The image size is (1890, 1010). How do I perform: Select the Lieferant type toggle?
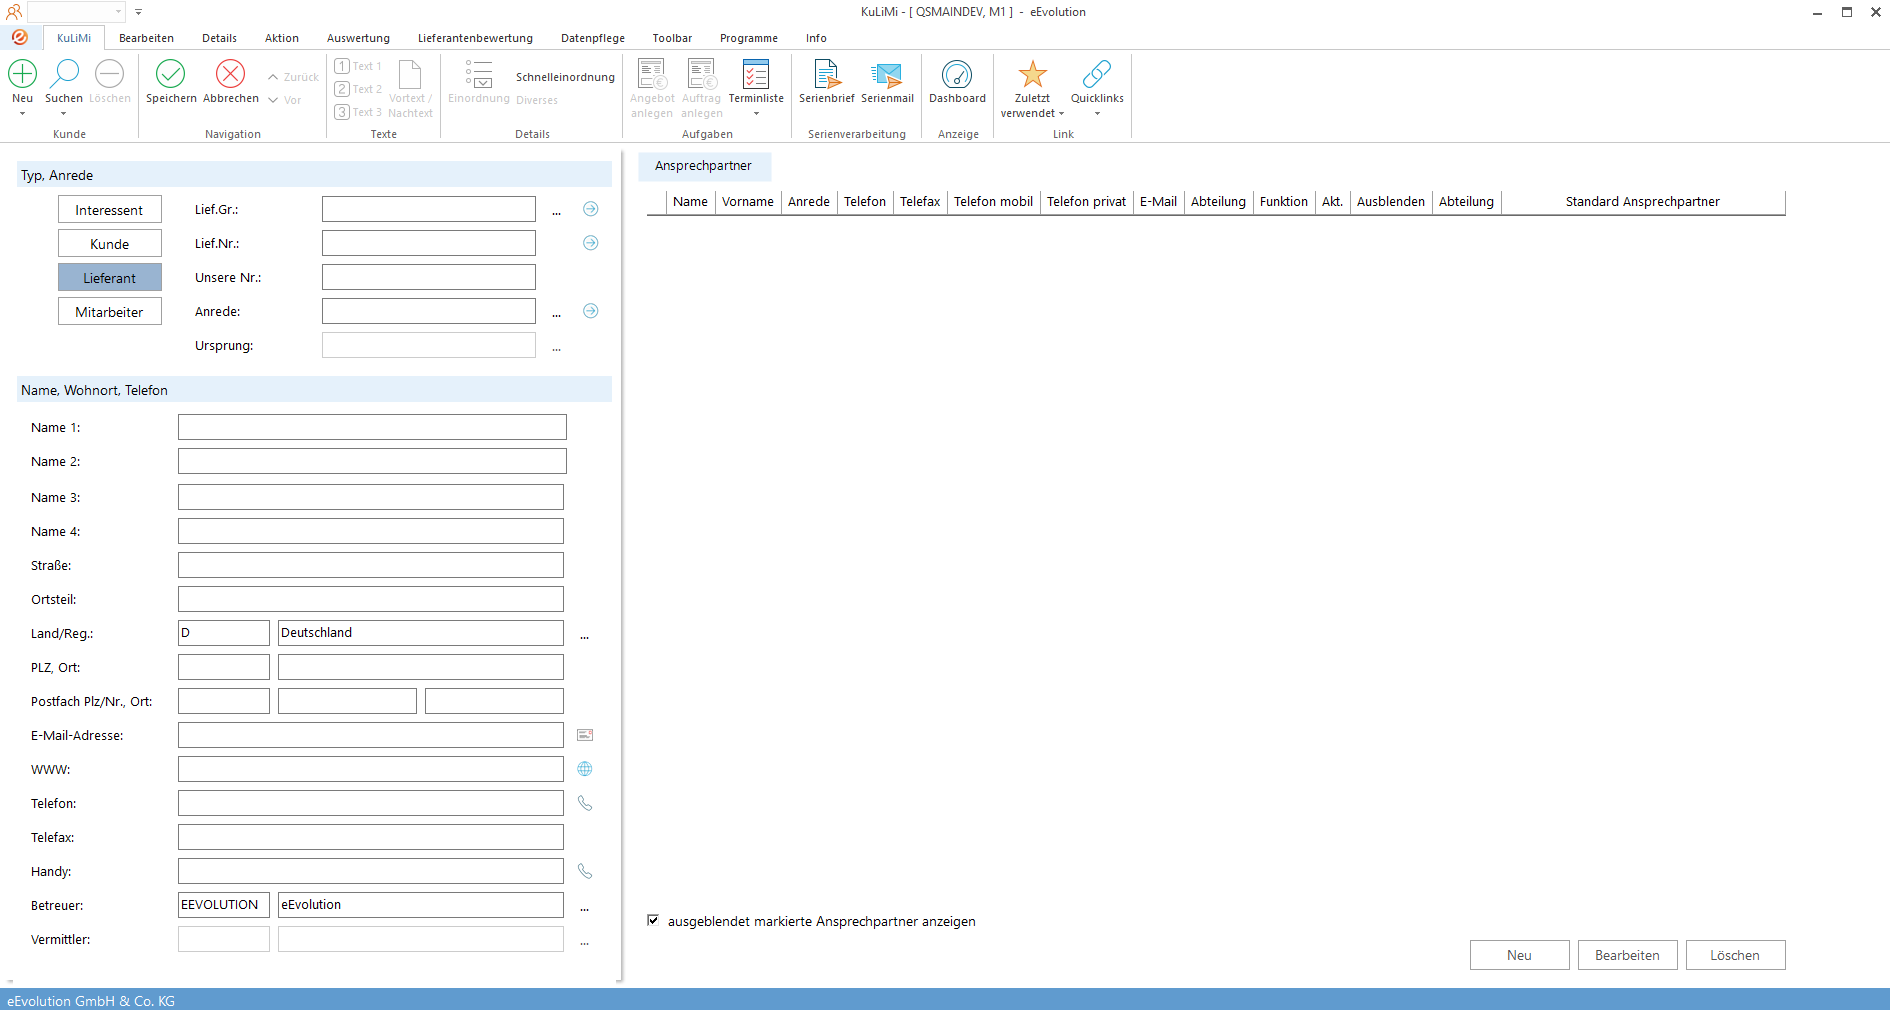pyautogui.click(x=110, y=278)
